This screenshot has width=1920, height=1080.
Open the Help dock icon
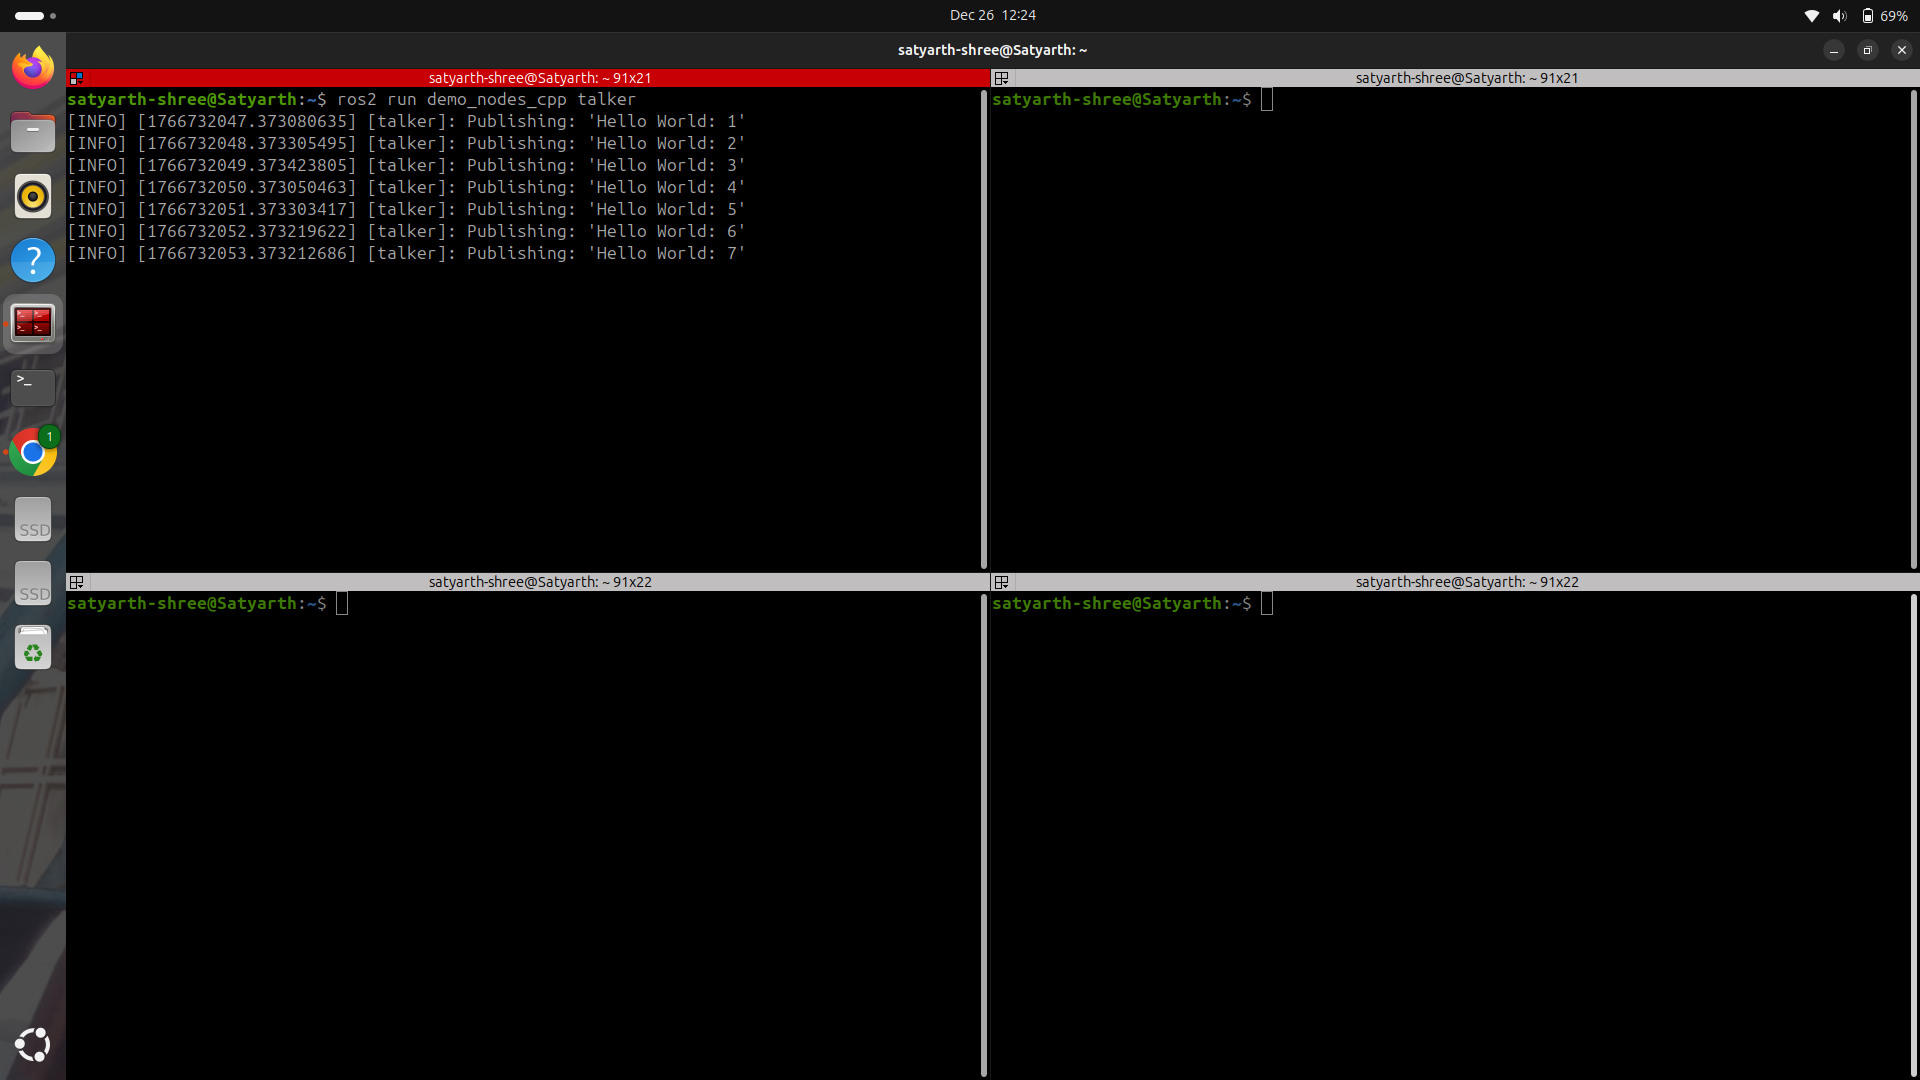(33, 260)
